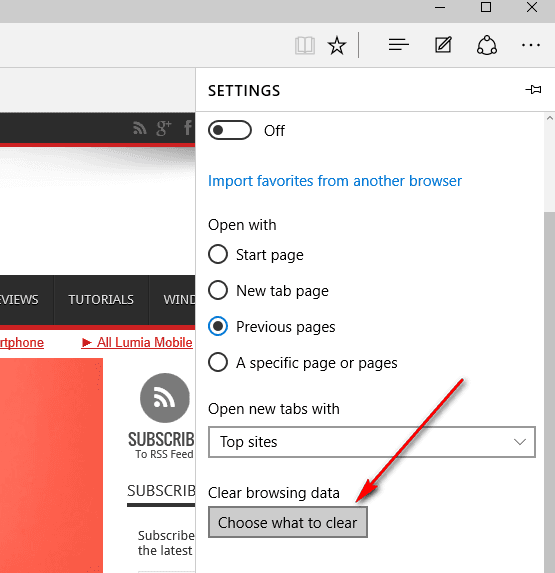This screenshot has width=555, height=573.
Task: Add page to favorites star icon
Action: pos(337,46)
